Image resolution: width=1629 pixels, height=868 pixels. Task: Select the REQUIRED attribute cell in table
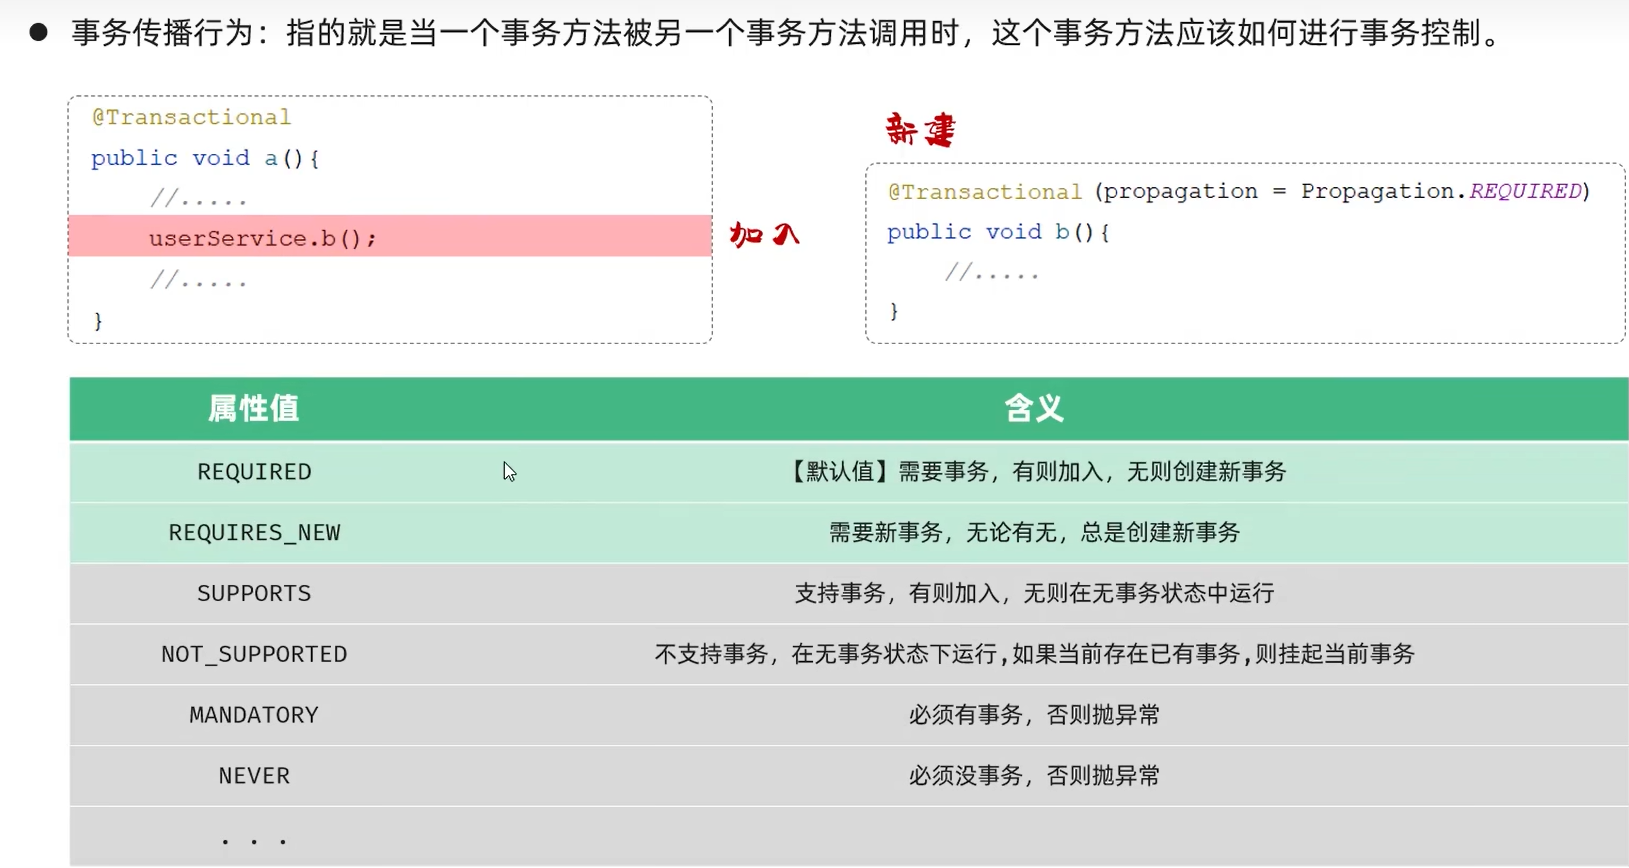click(x=254, y=472)
